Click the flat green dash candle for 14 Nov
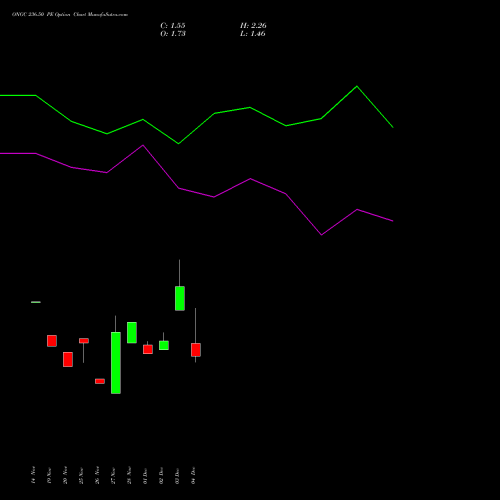 pyautogui.click(x=36, y=302)
